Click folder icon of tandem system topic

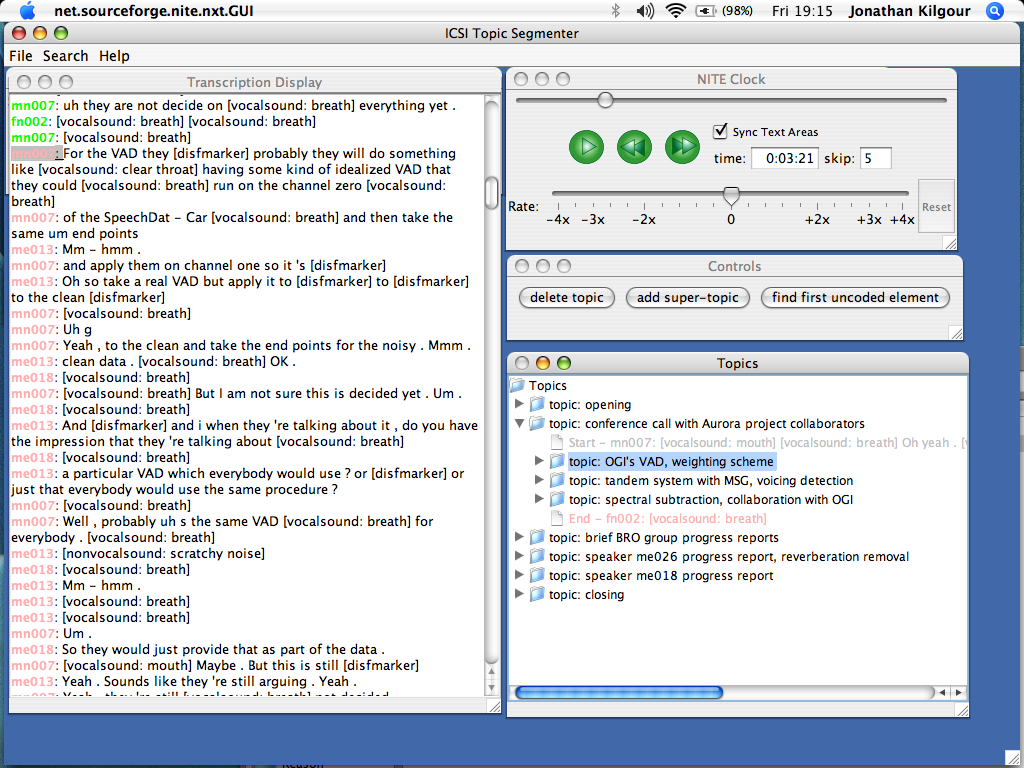pyautogui.click(x=557, y=480)
